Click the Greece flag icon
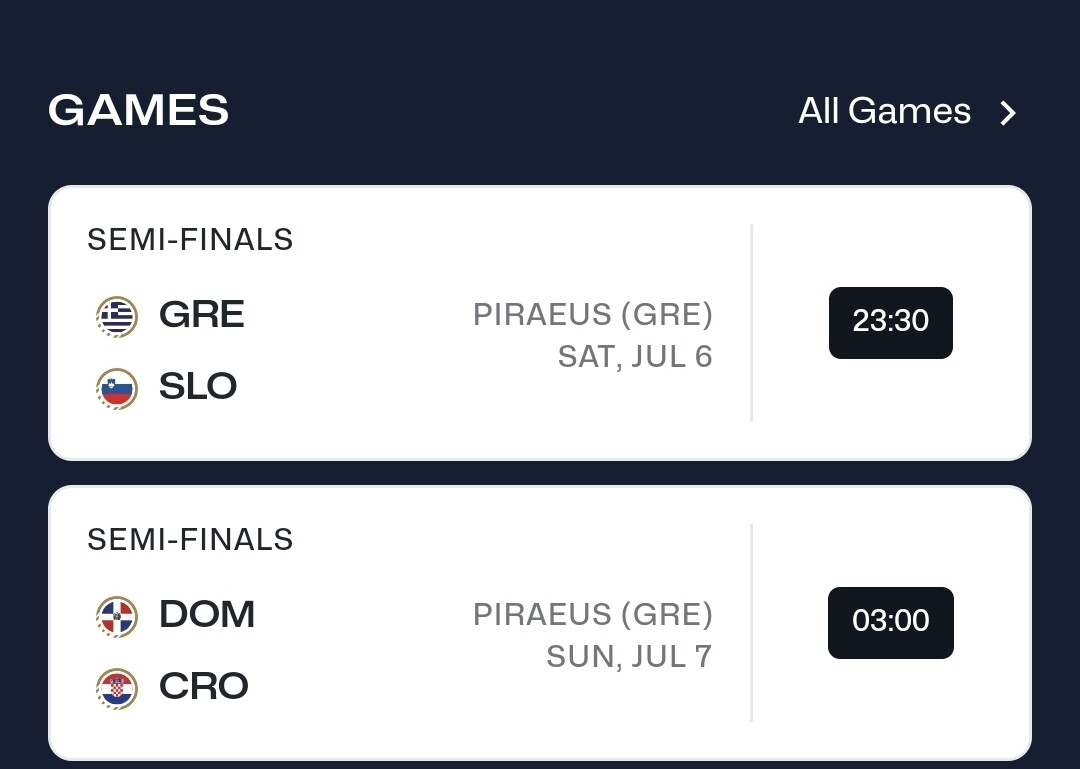The width and height of the screenshot is (1080, 769). pyautogui.click(x=117, y=316)
